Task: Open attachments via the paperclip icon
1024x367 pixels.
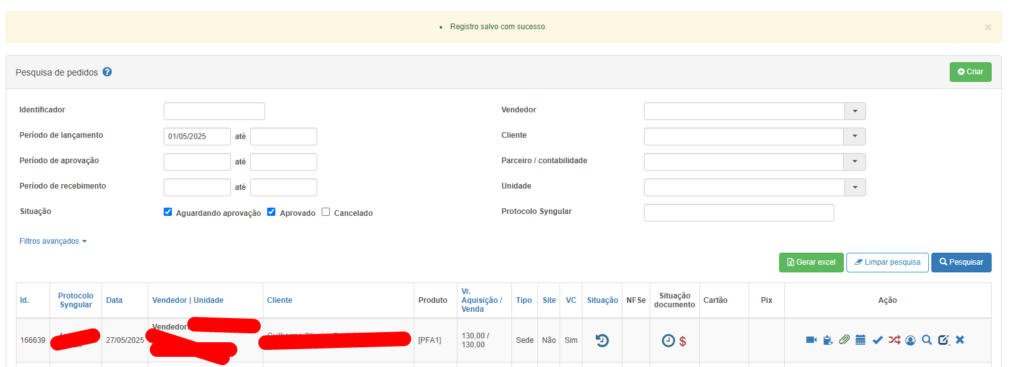Action: [844, 340]
